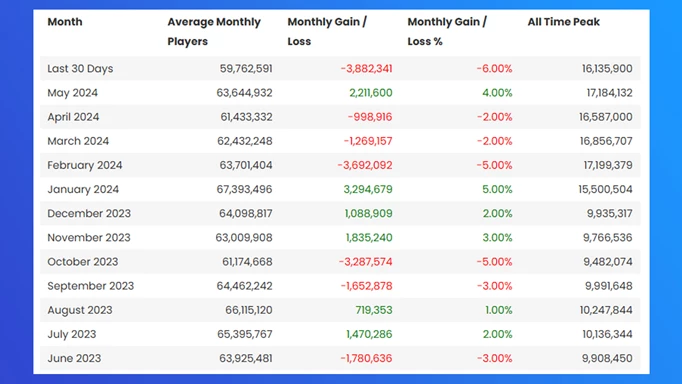Click the April 2024 row label
682x384 pixels.
tap(73, 117)
